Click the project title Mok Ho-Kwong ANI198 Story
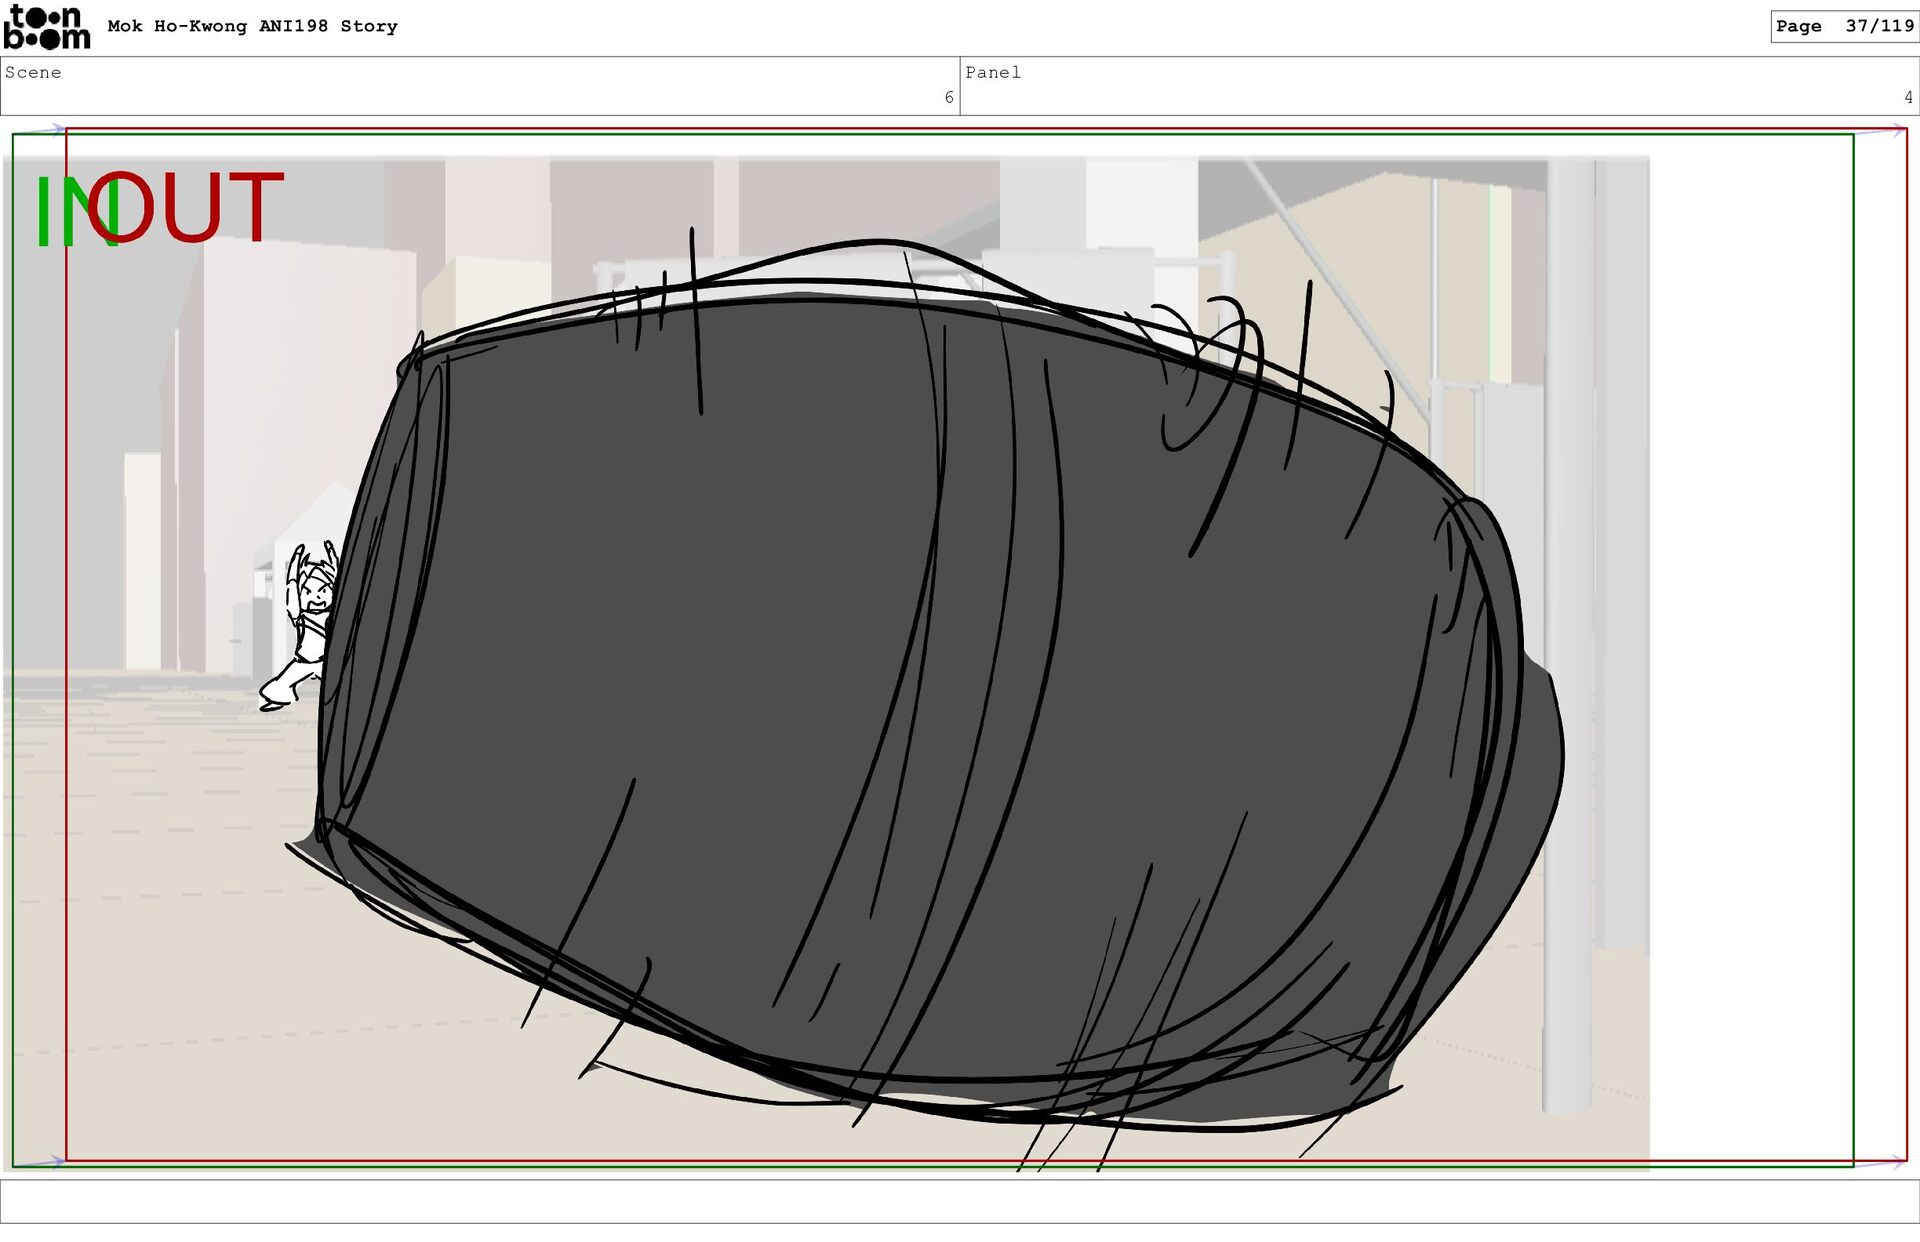 click(x=252, y=26)
